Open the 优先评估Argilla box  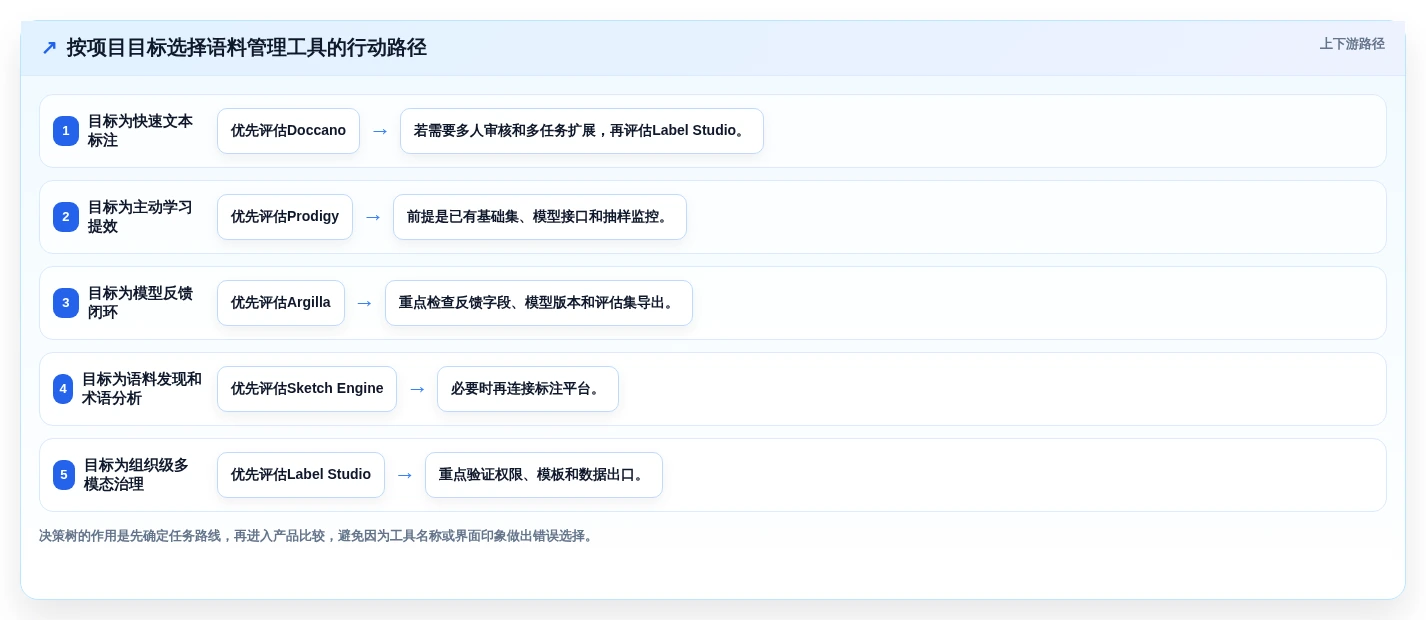coord(281,303)
